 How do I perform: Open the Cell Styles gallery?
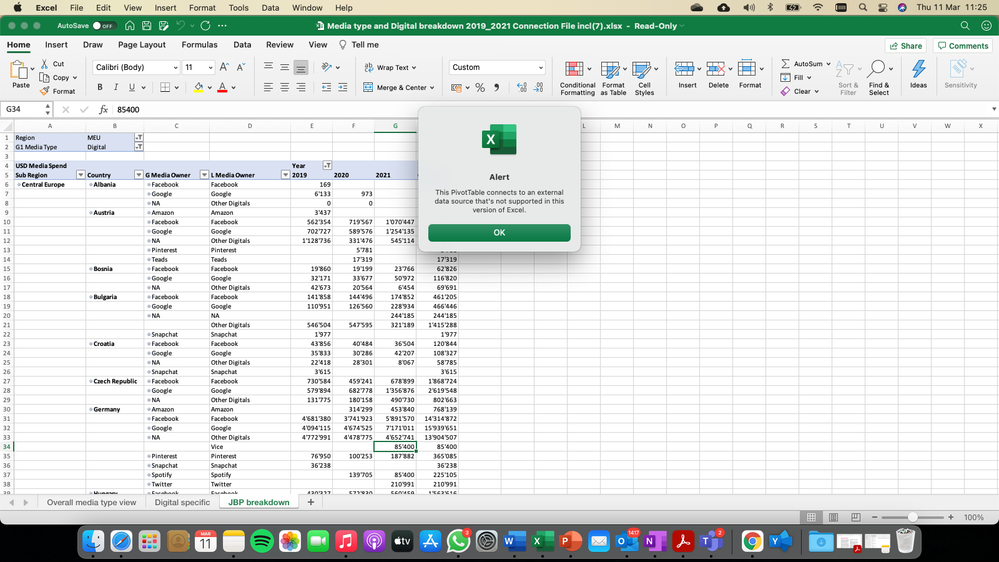coord(644,69)
